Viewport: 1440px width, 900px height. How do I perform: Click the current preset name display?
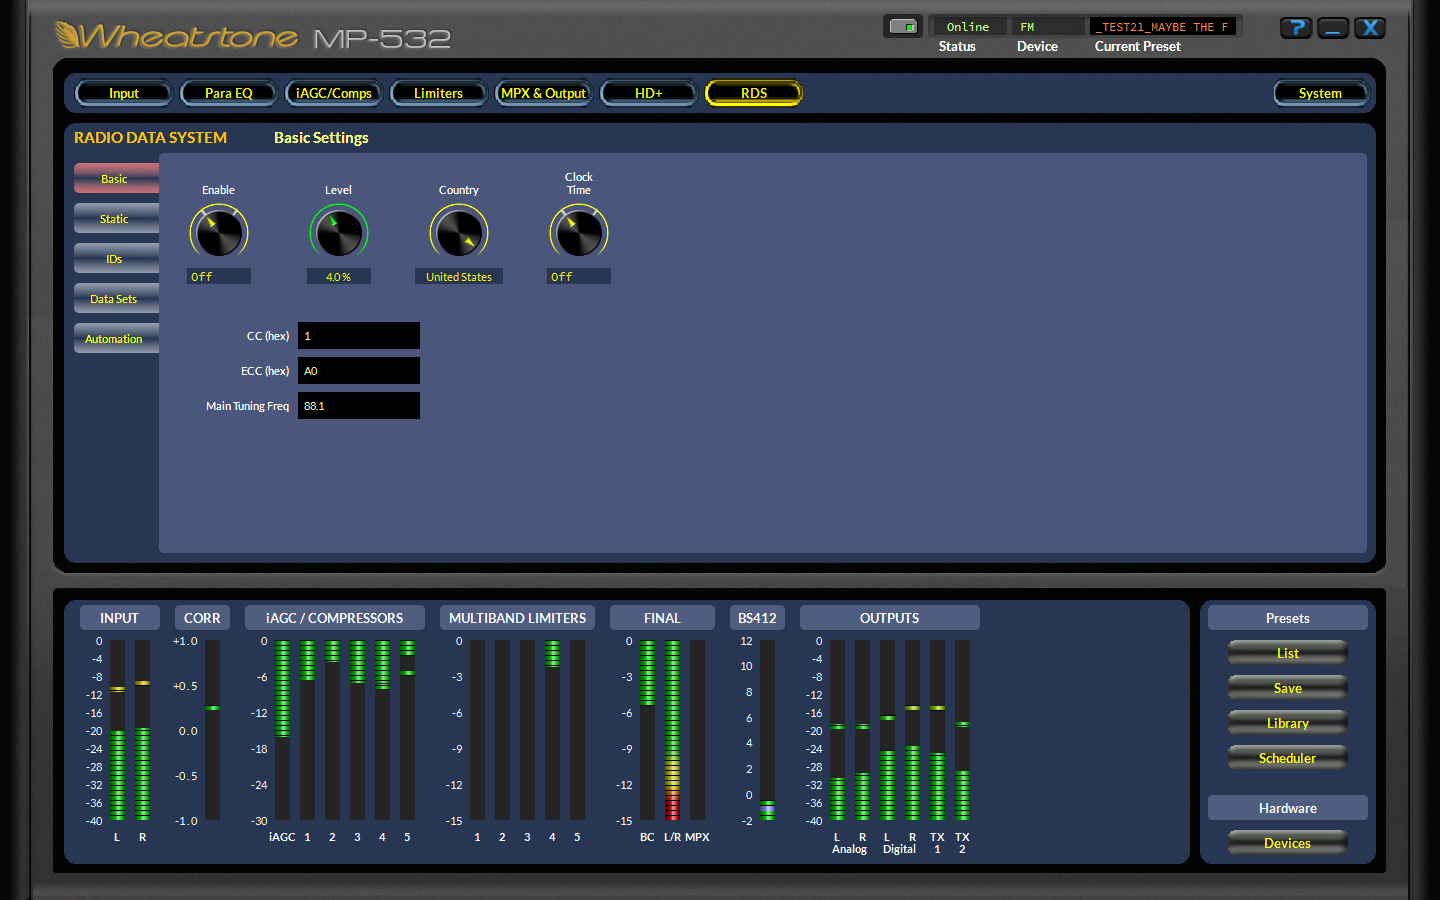click(x=1164, y=27)
